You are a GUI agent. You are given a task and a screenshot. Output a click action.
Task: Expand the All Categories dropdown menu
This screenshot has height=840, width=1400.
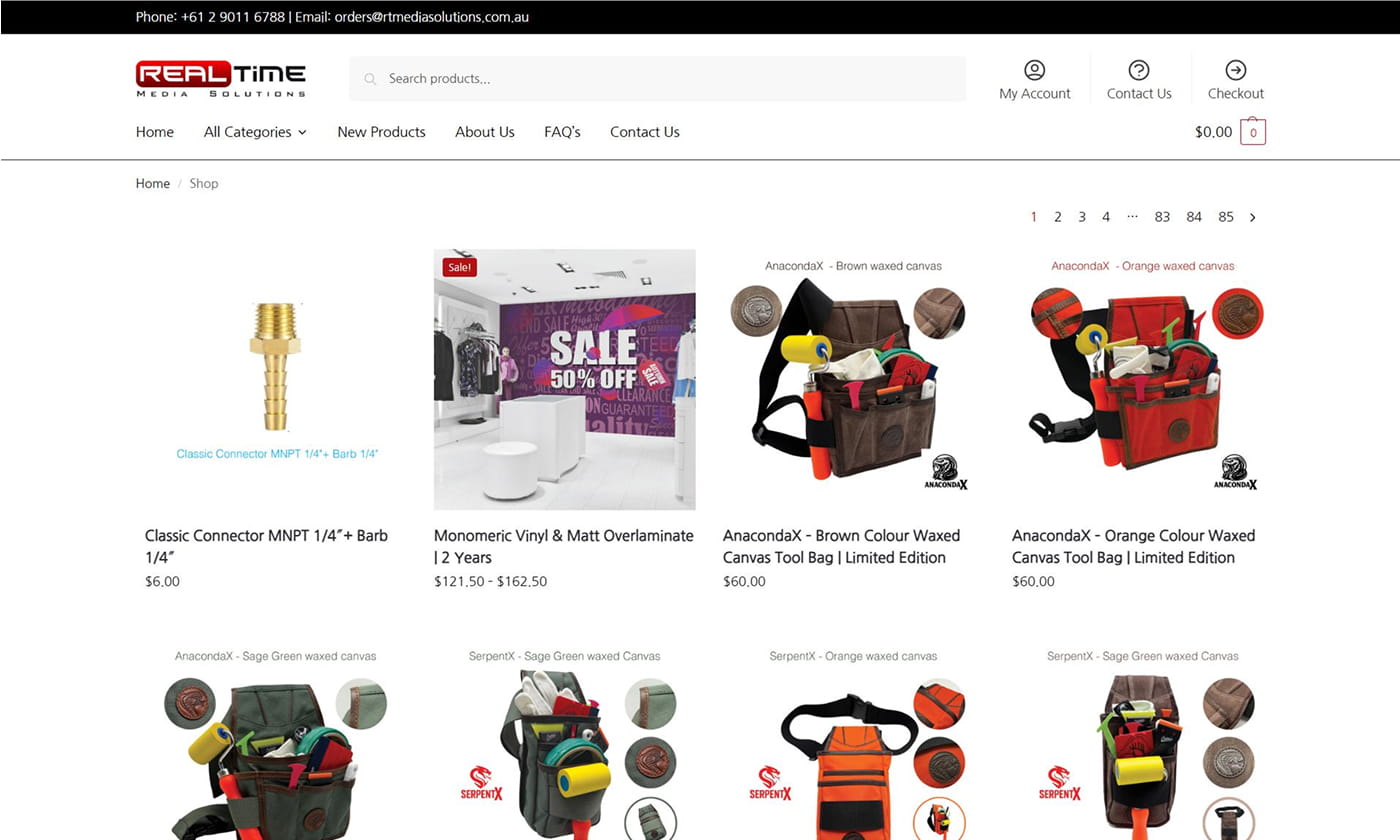(x=255, y=132)
